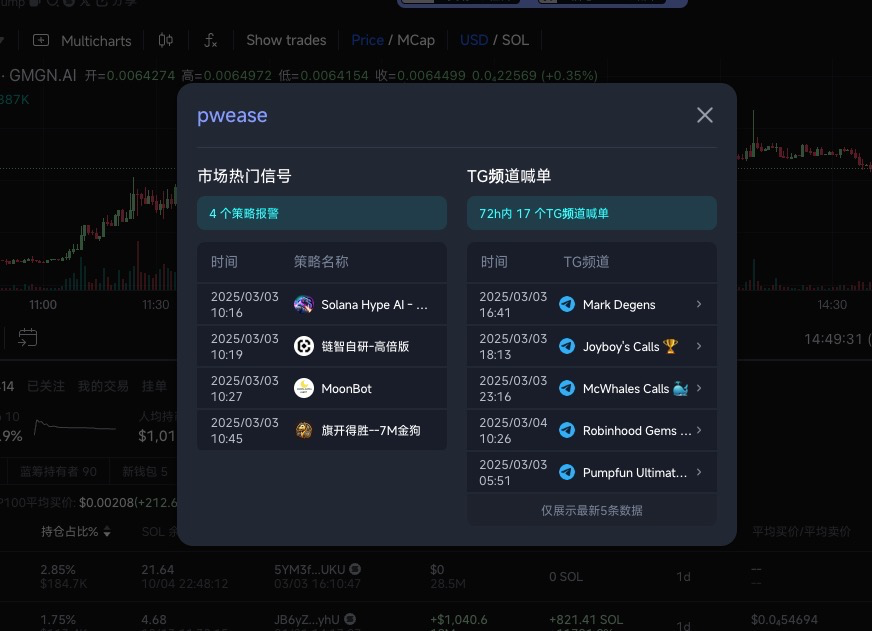Click the copy icon next to 5YM3f...UKU
This screenshot has width=872, height=631.
point(354,569)
